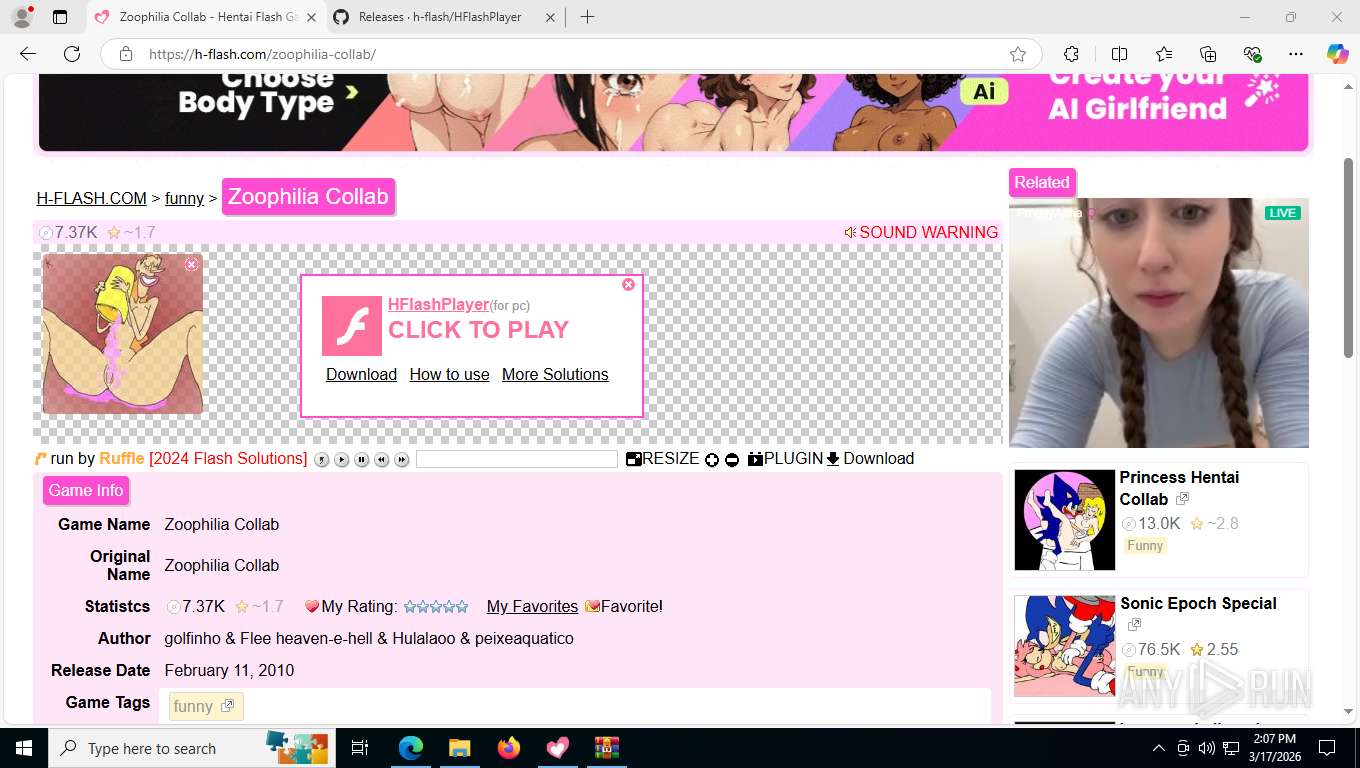Pause playback in player controls
1360x768 pixels.
[362, 460]
